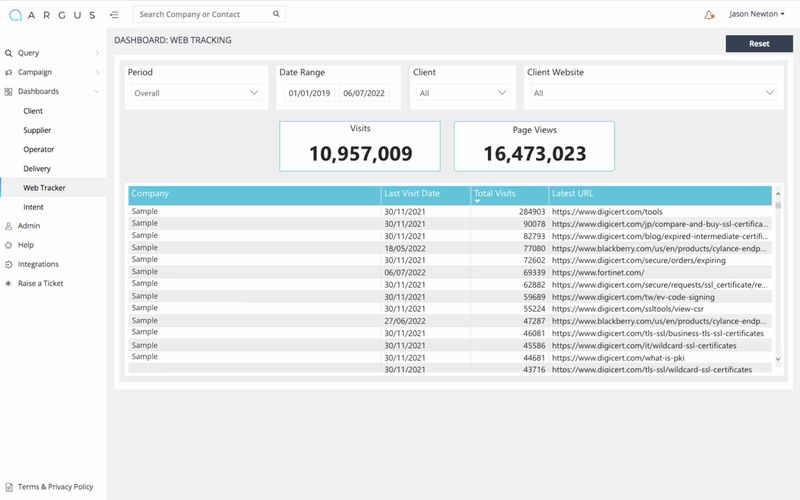Click the Campaign megaphone icon

pos(8,72)
